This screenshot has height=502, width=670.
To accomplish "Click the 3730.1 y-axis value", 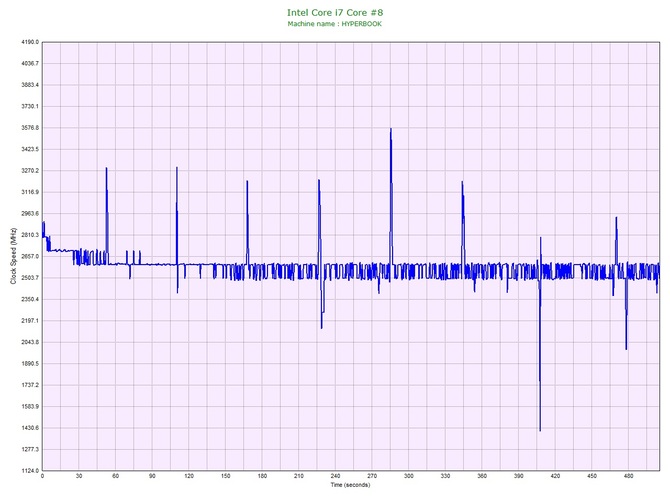I will [x=30, y=106].
